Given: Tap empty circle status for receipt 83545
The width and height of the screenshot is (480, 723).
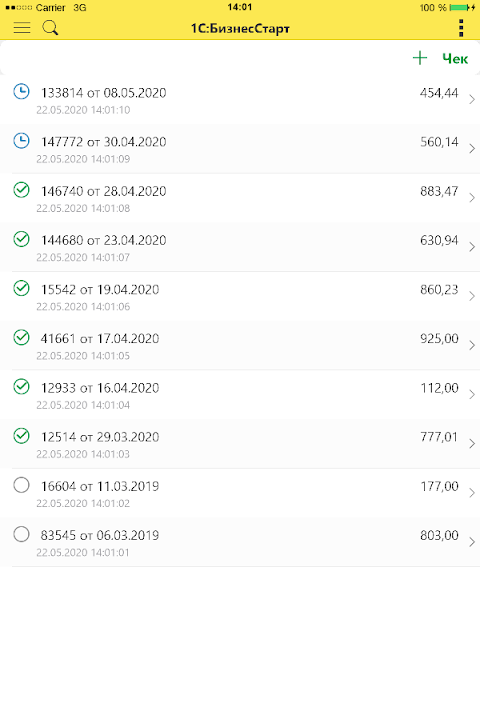Looking at the screenshot, I should pyautogui.click(x=21, y=534).
